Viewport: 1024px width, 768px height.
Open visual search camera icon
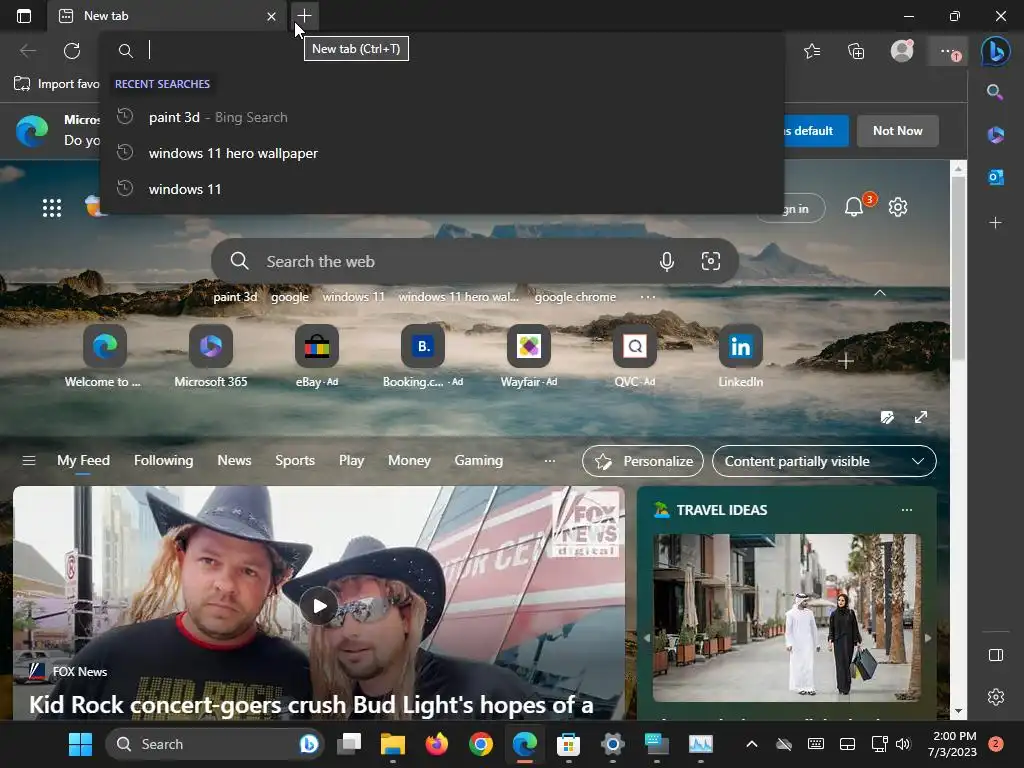(x=711, y=261)
